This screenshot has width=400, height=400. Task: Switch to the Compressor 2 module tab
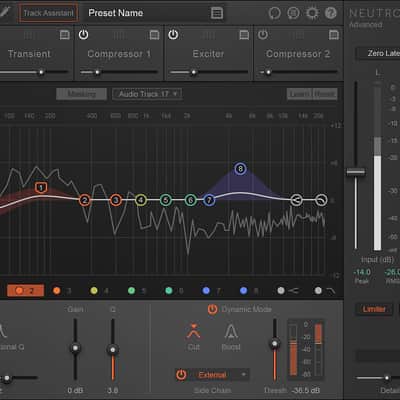[x=298, y=54]
